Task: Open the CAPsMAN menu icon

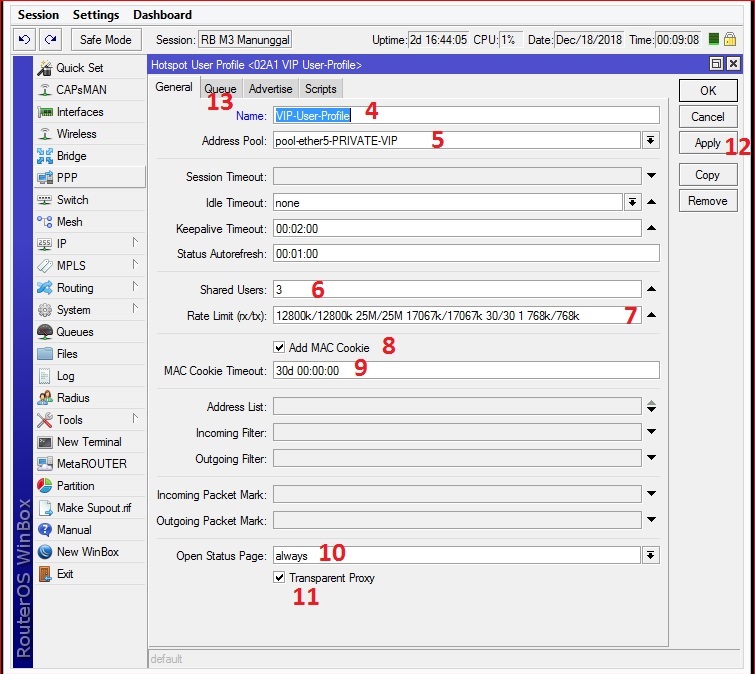Action: (45, 90)
